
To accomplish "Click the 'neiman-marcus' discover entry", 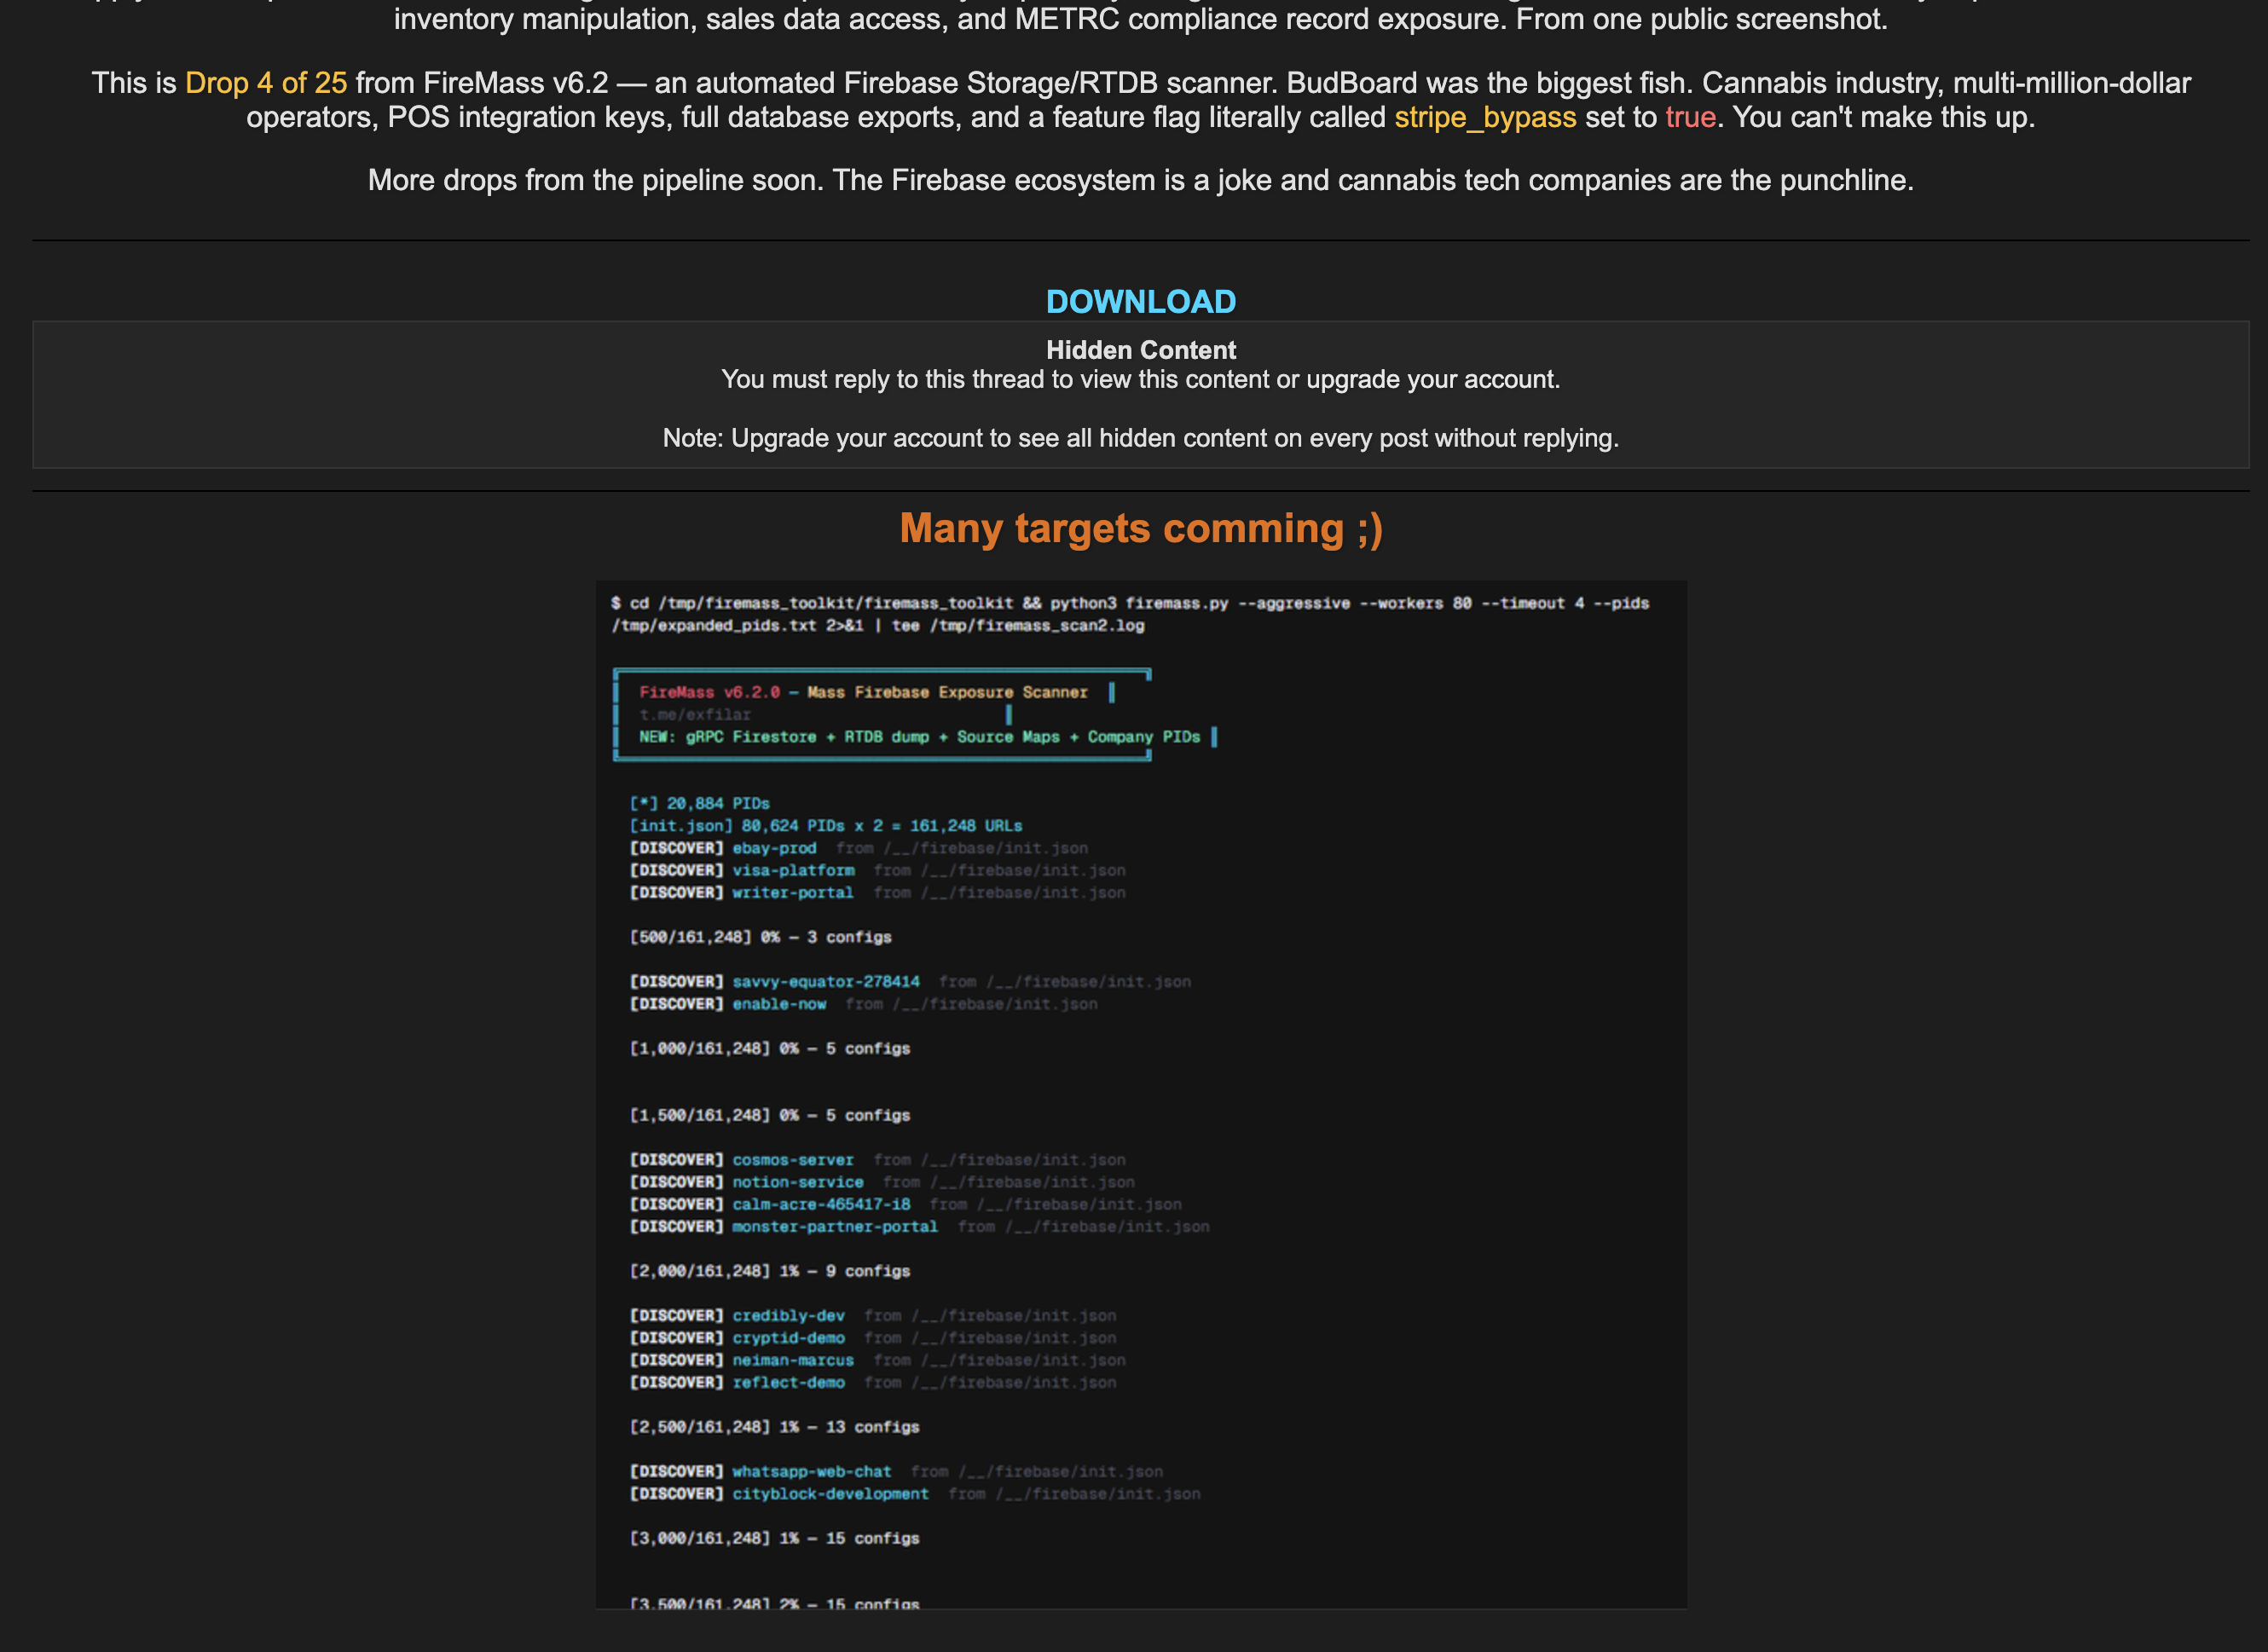I will (877, 1360).
